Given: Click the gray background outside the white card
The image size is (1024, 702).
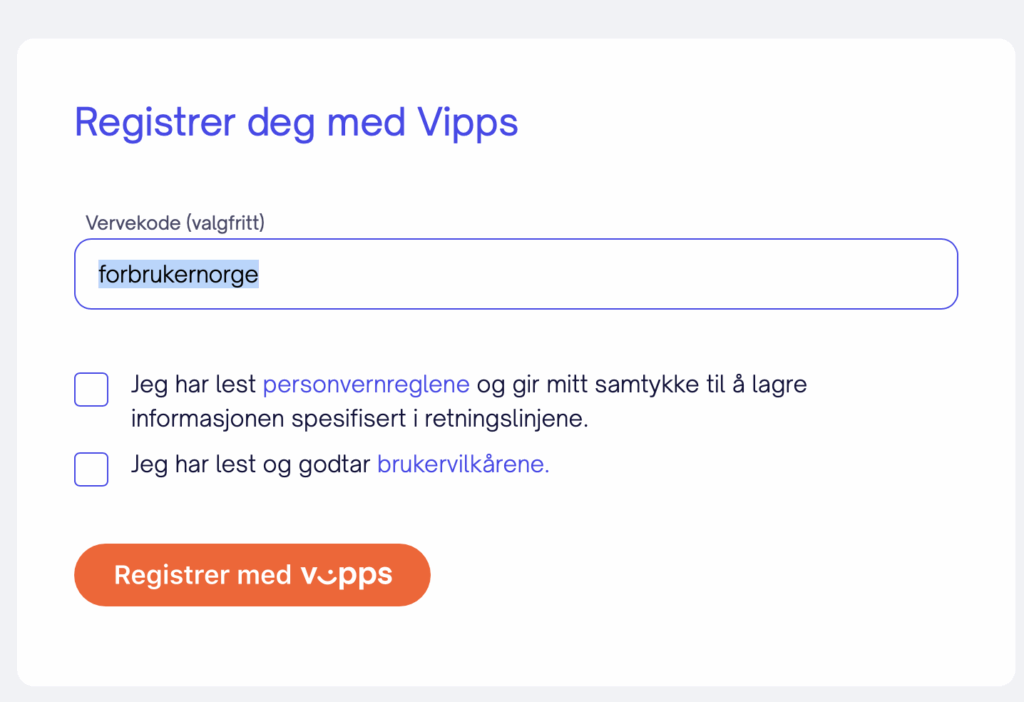Looking at the screenshot, I should [512, 18].
